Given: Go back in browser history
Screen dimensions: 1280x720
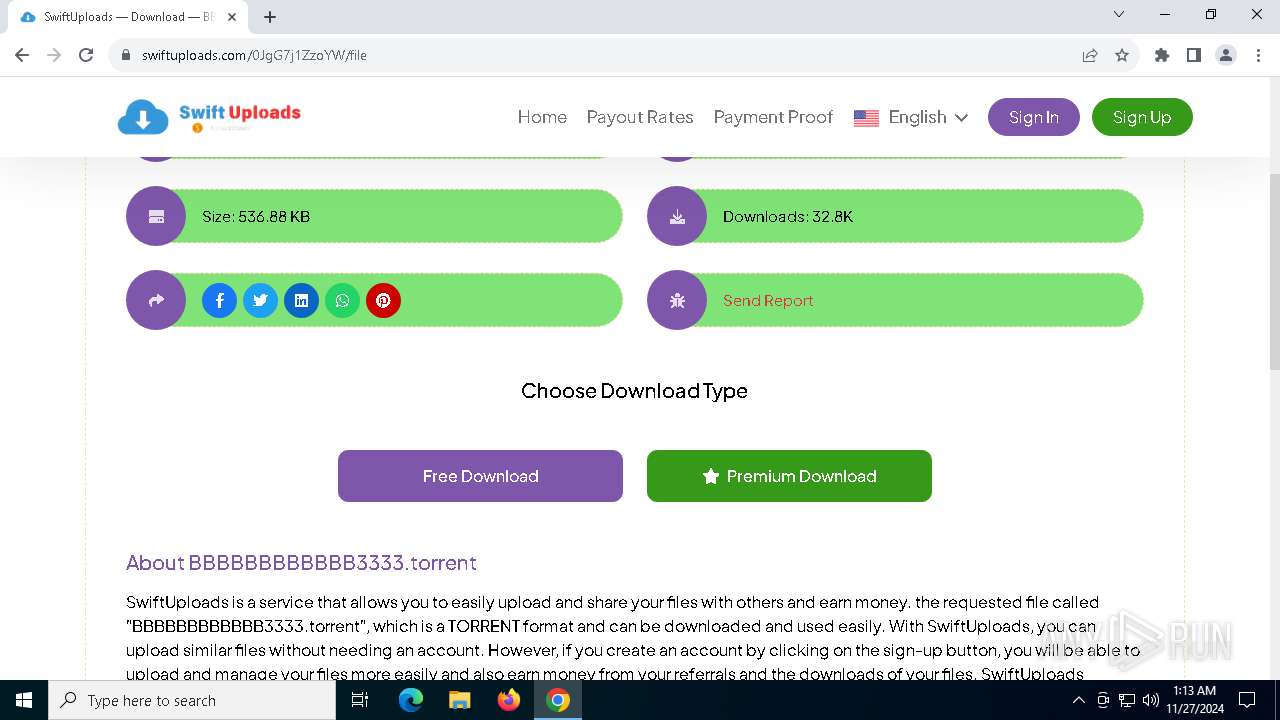Looking at the screenshot, I should [x=22, y=55].
